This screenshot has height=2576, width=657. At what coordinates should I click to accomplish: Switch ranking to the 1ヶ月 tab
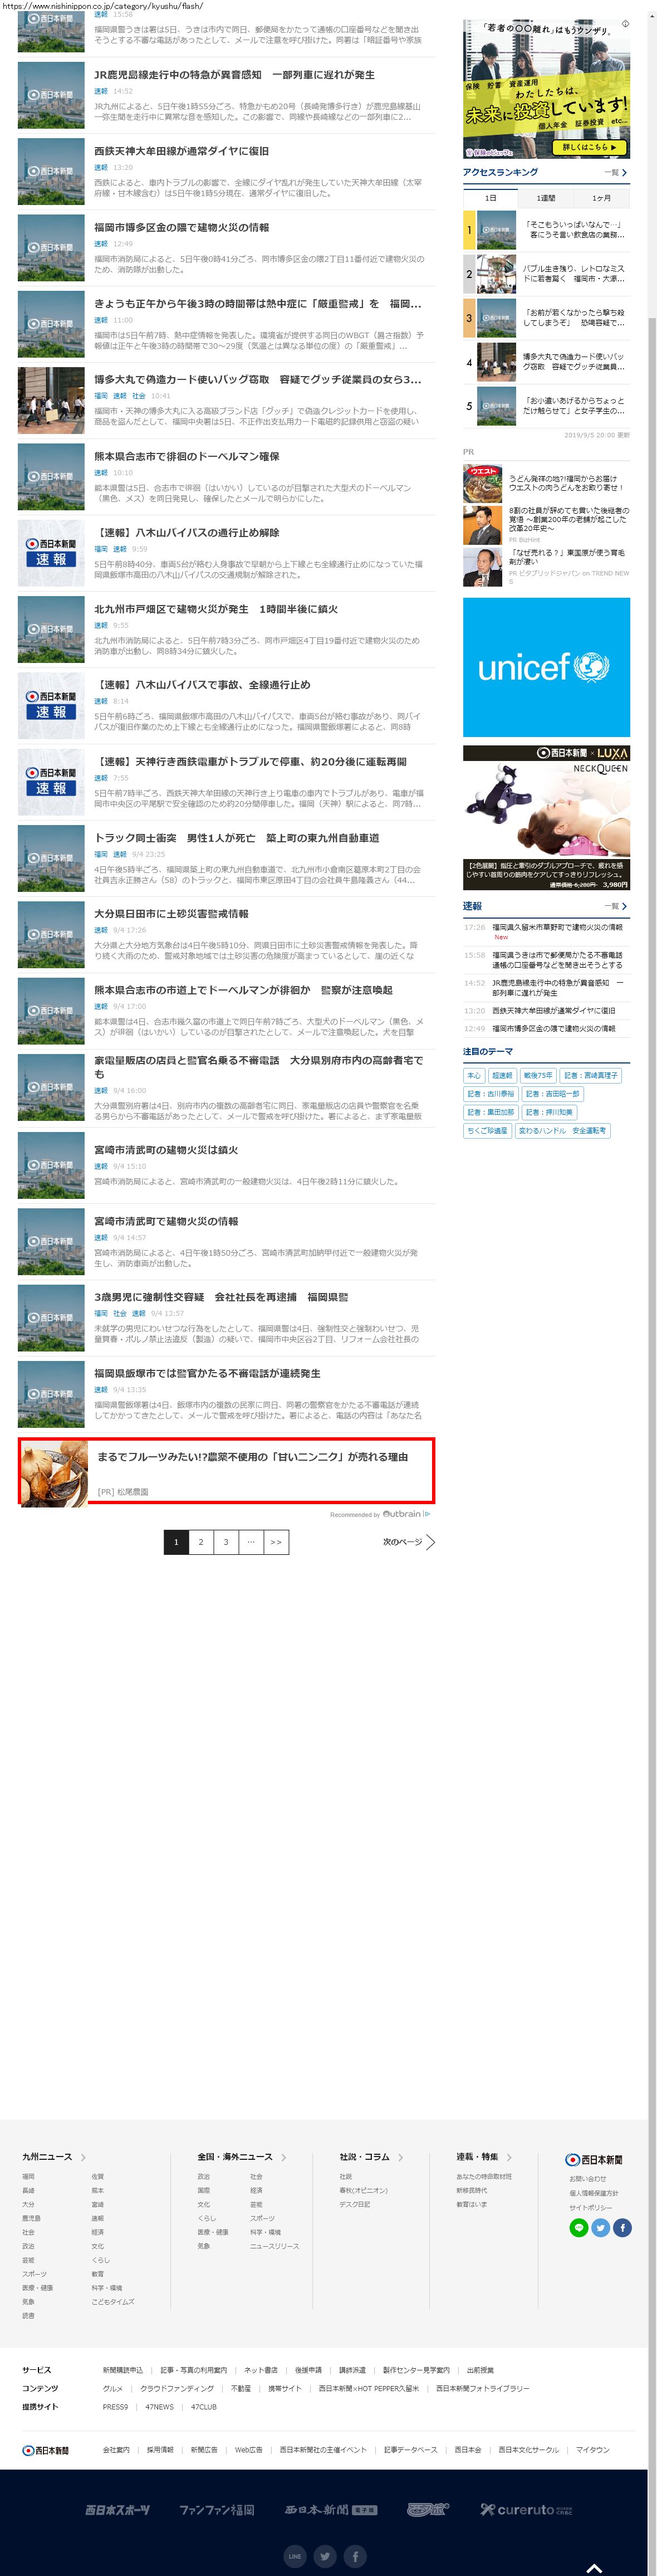click(601, 198)
